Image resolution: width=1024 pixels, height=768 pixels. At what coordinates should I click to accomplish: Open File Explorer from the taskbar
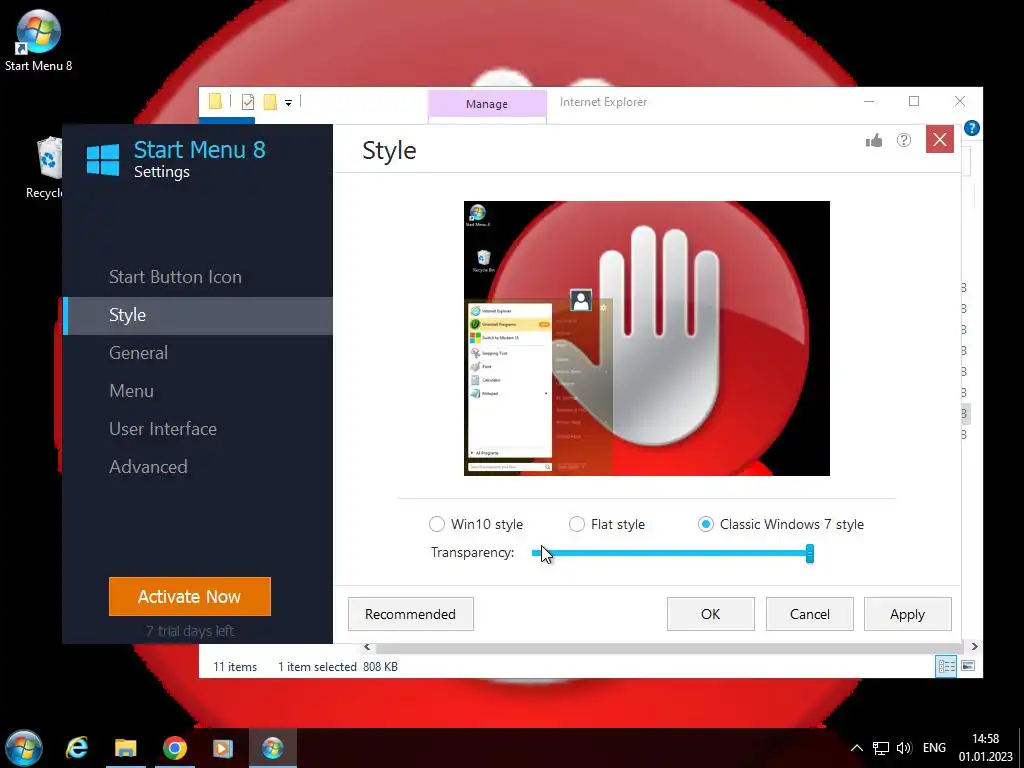coord(125,748)
